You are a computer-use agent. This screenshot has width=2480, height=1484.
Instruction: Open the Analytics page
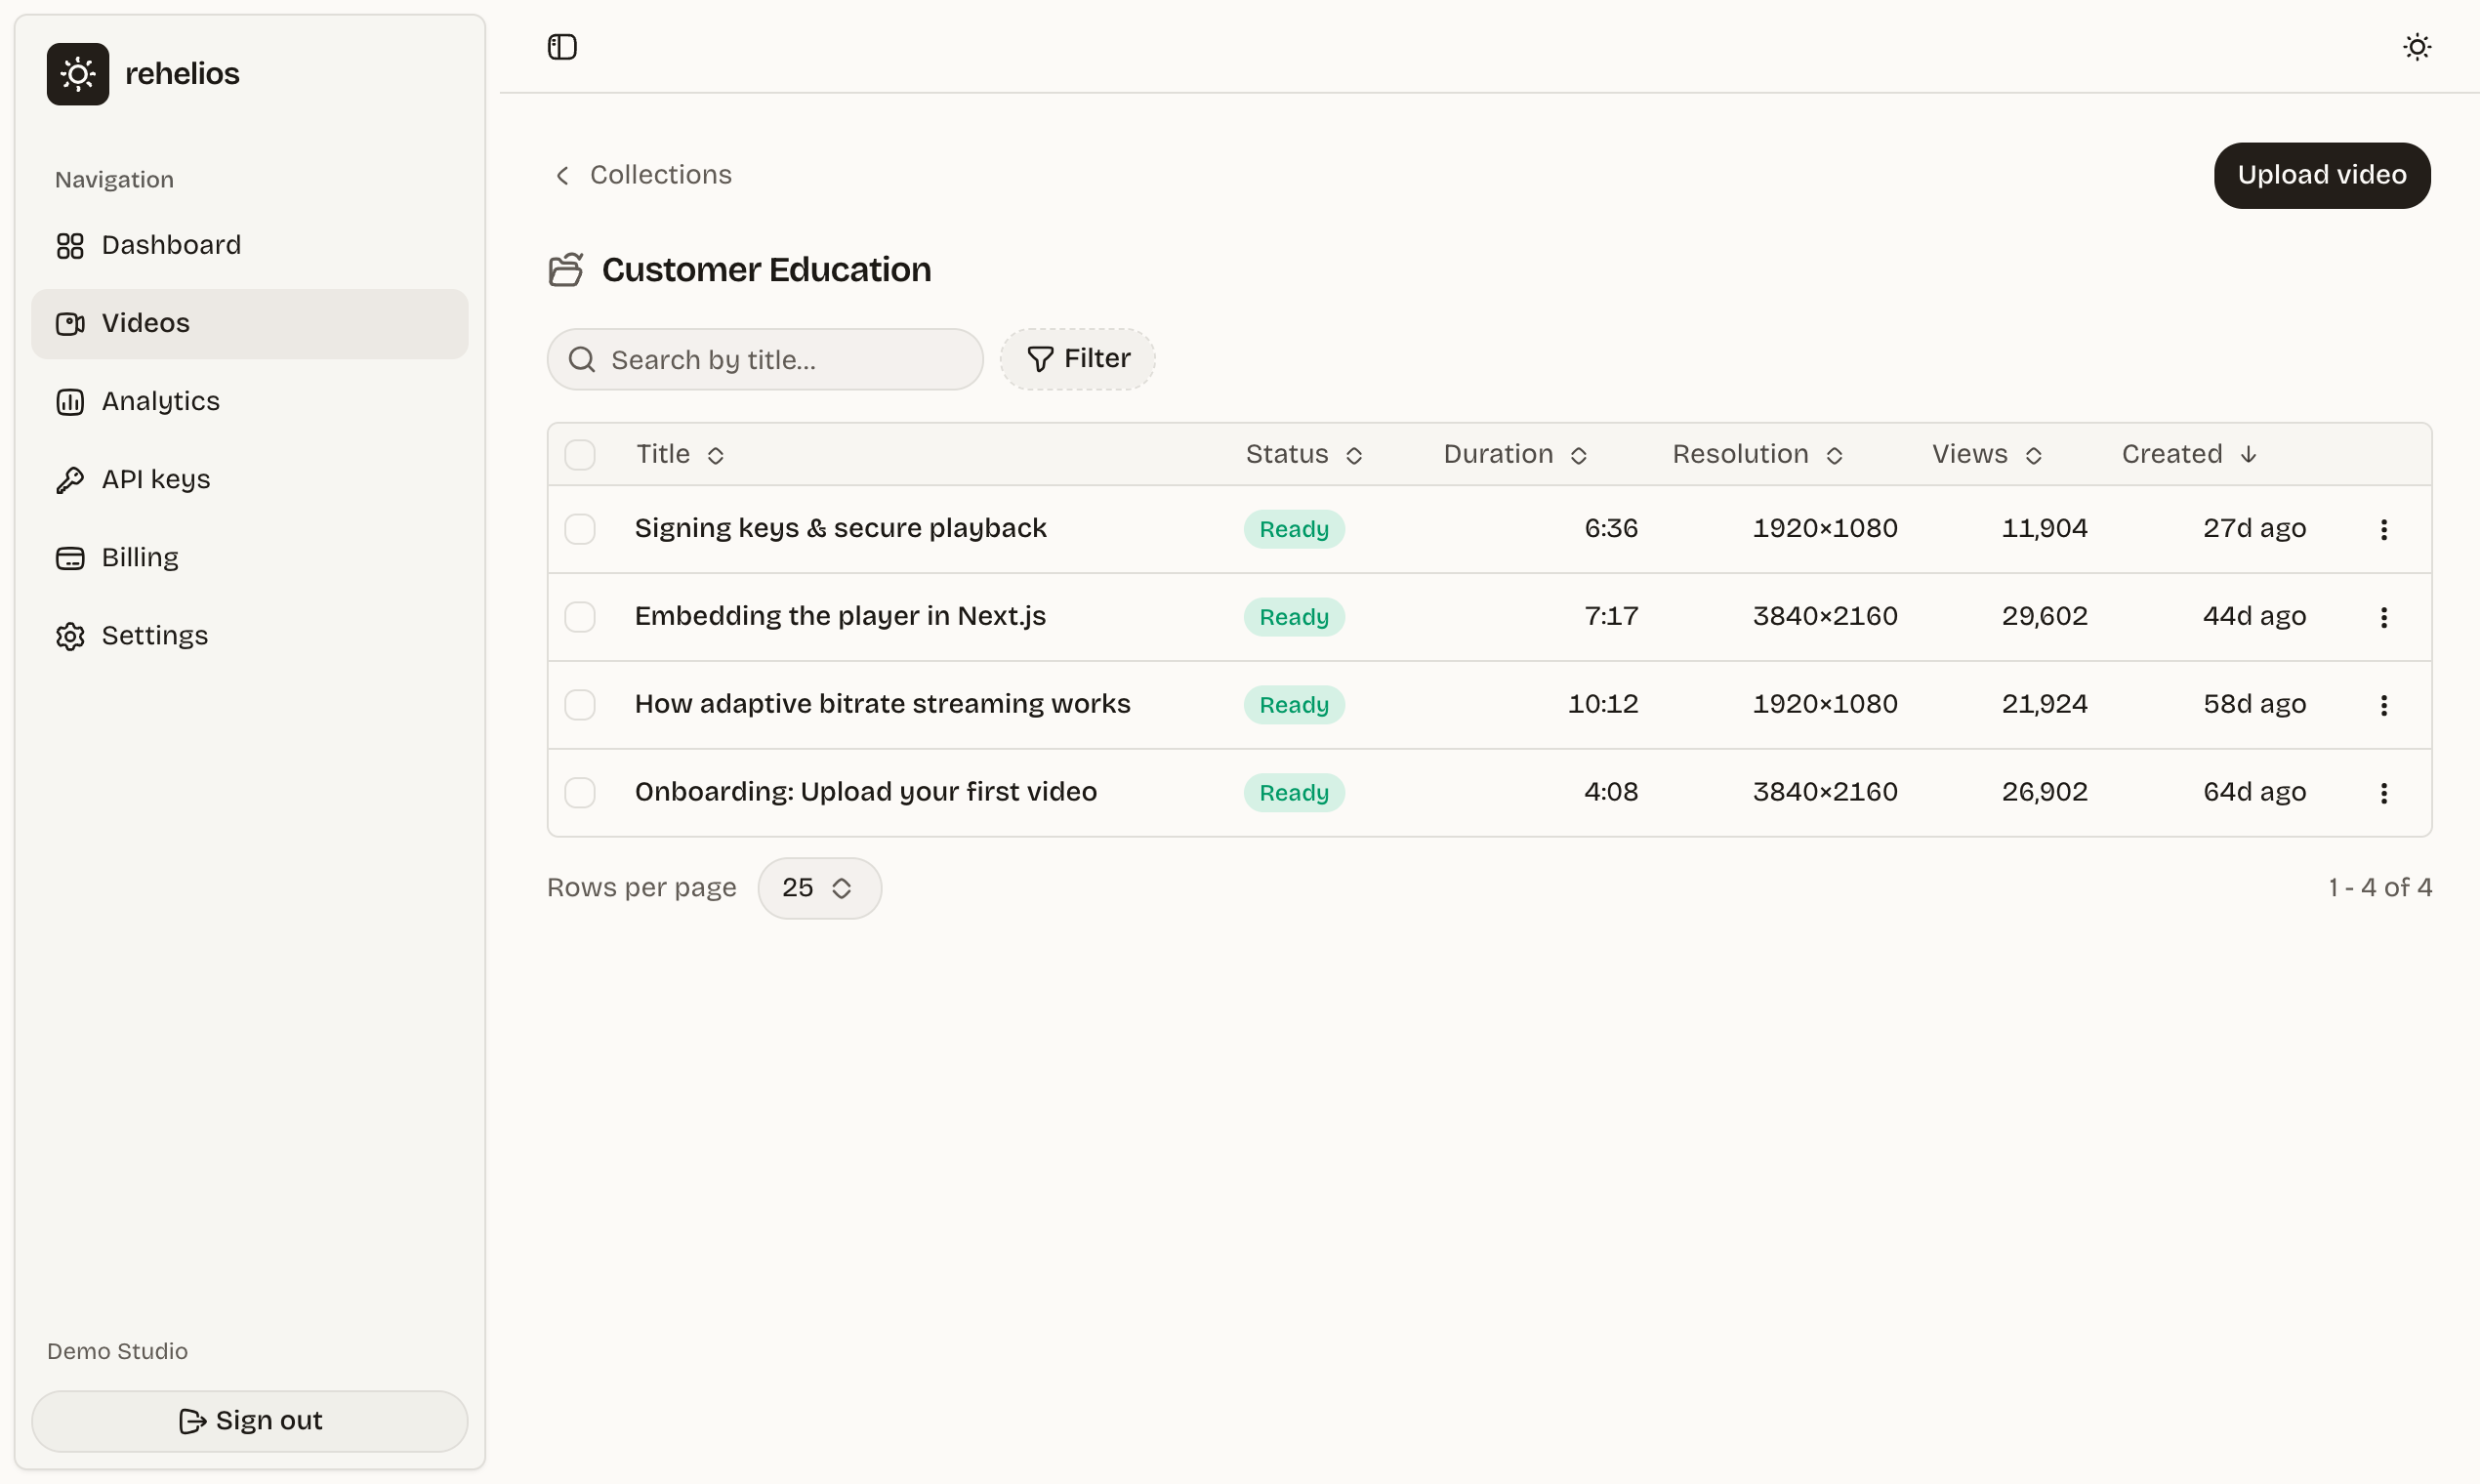pos(249,402)
